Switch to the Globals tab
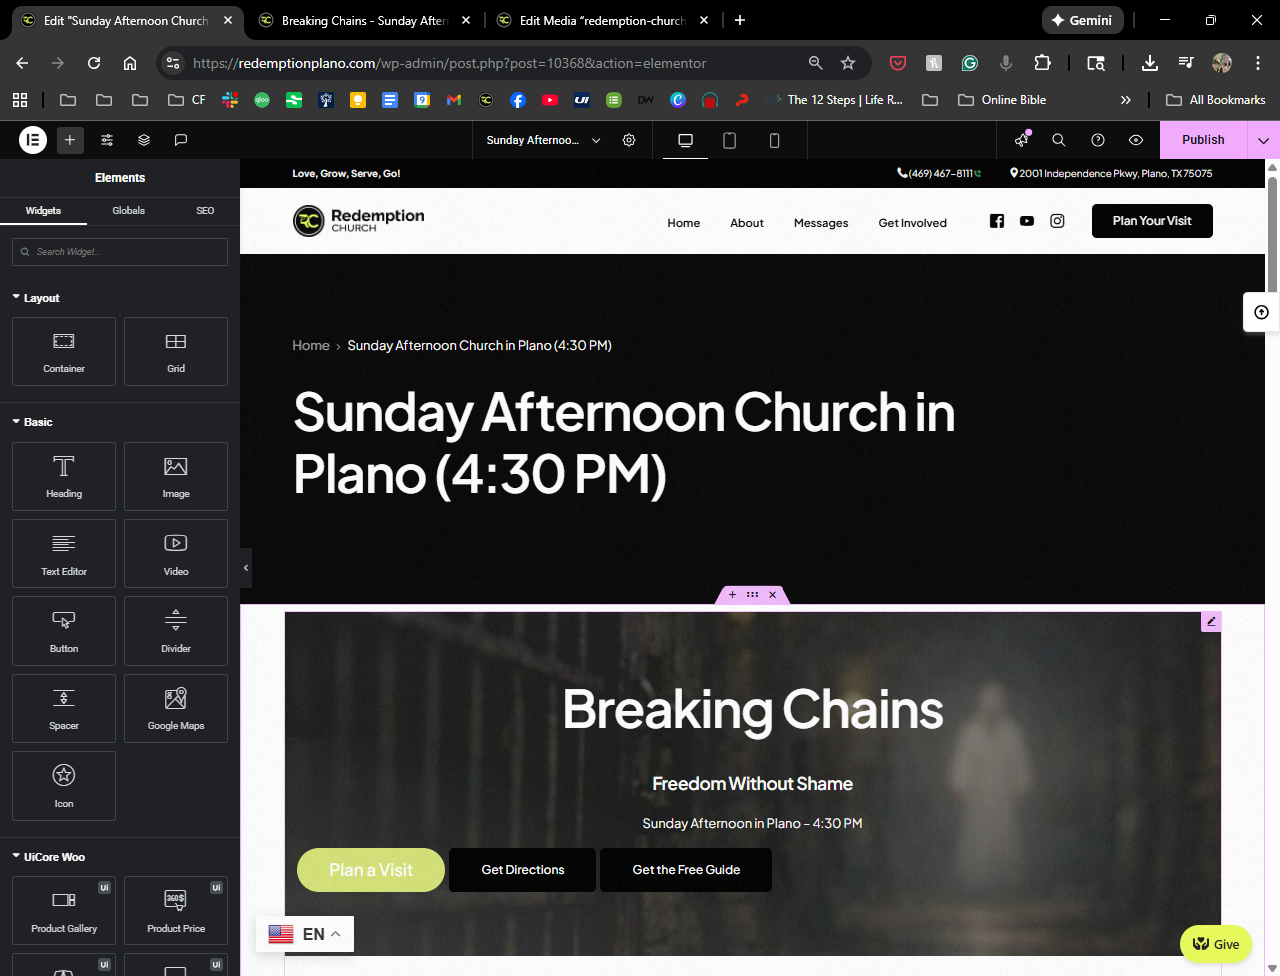Image resolution: width=1280 pixels, height=976 pixels. pos(128,211)
